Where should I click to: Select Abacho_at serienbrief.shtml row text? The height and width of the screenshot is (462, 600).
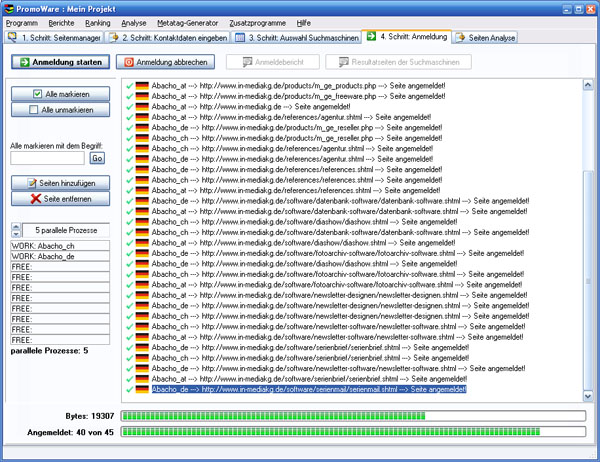pyautogui.click(x=309, y=379)
